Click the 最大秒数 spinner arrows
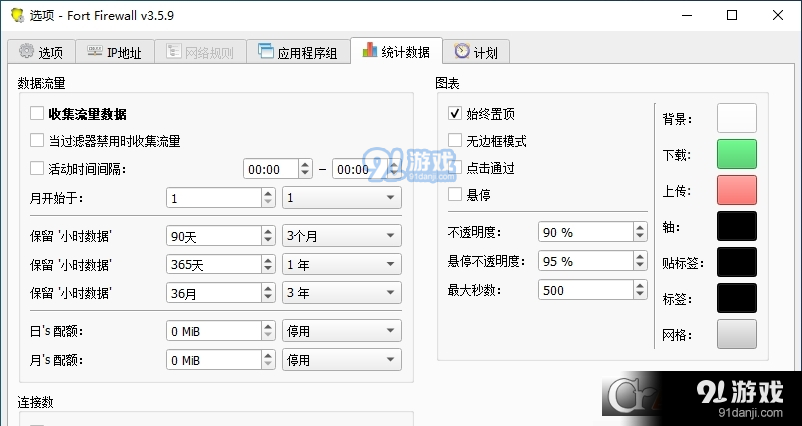 coord(640,289)
